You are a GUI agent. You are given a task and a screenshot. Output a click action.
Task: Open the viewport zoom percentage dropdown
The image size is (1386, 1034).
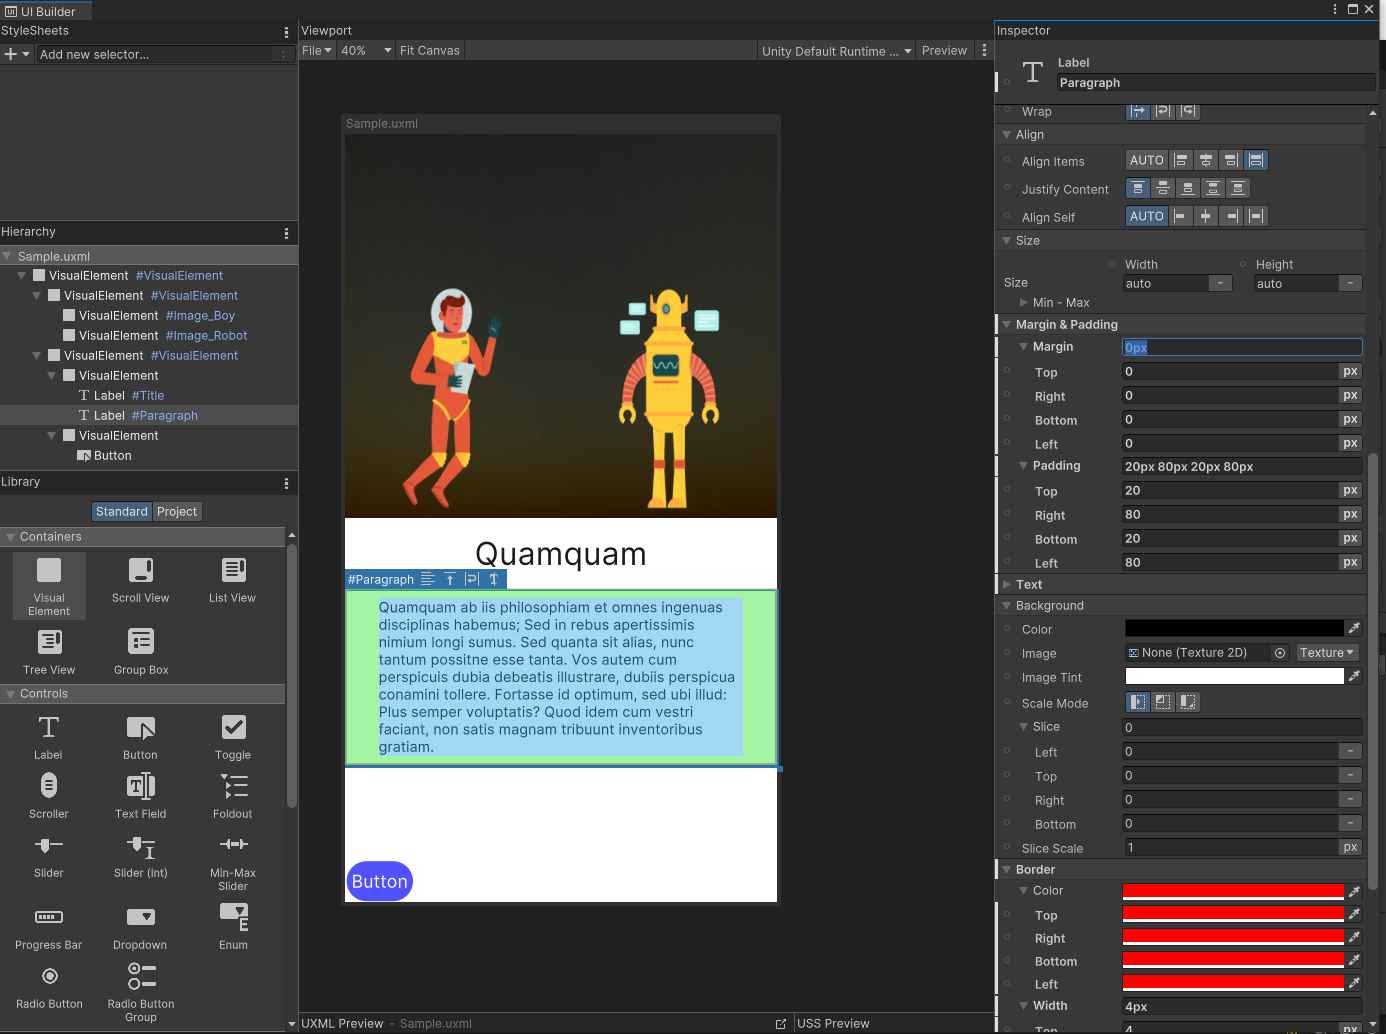[x=366, y=51]
